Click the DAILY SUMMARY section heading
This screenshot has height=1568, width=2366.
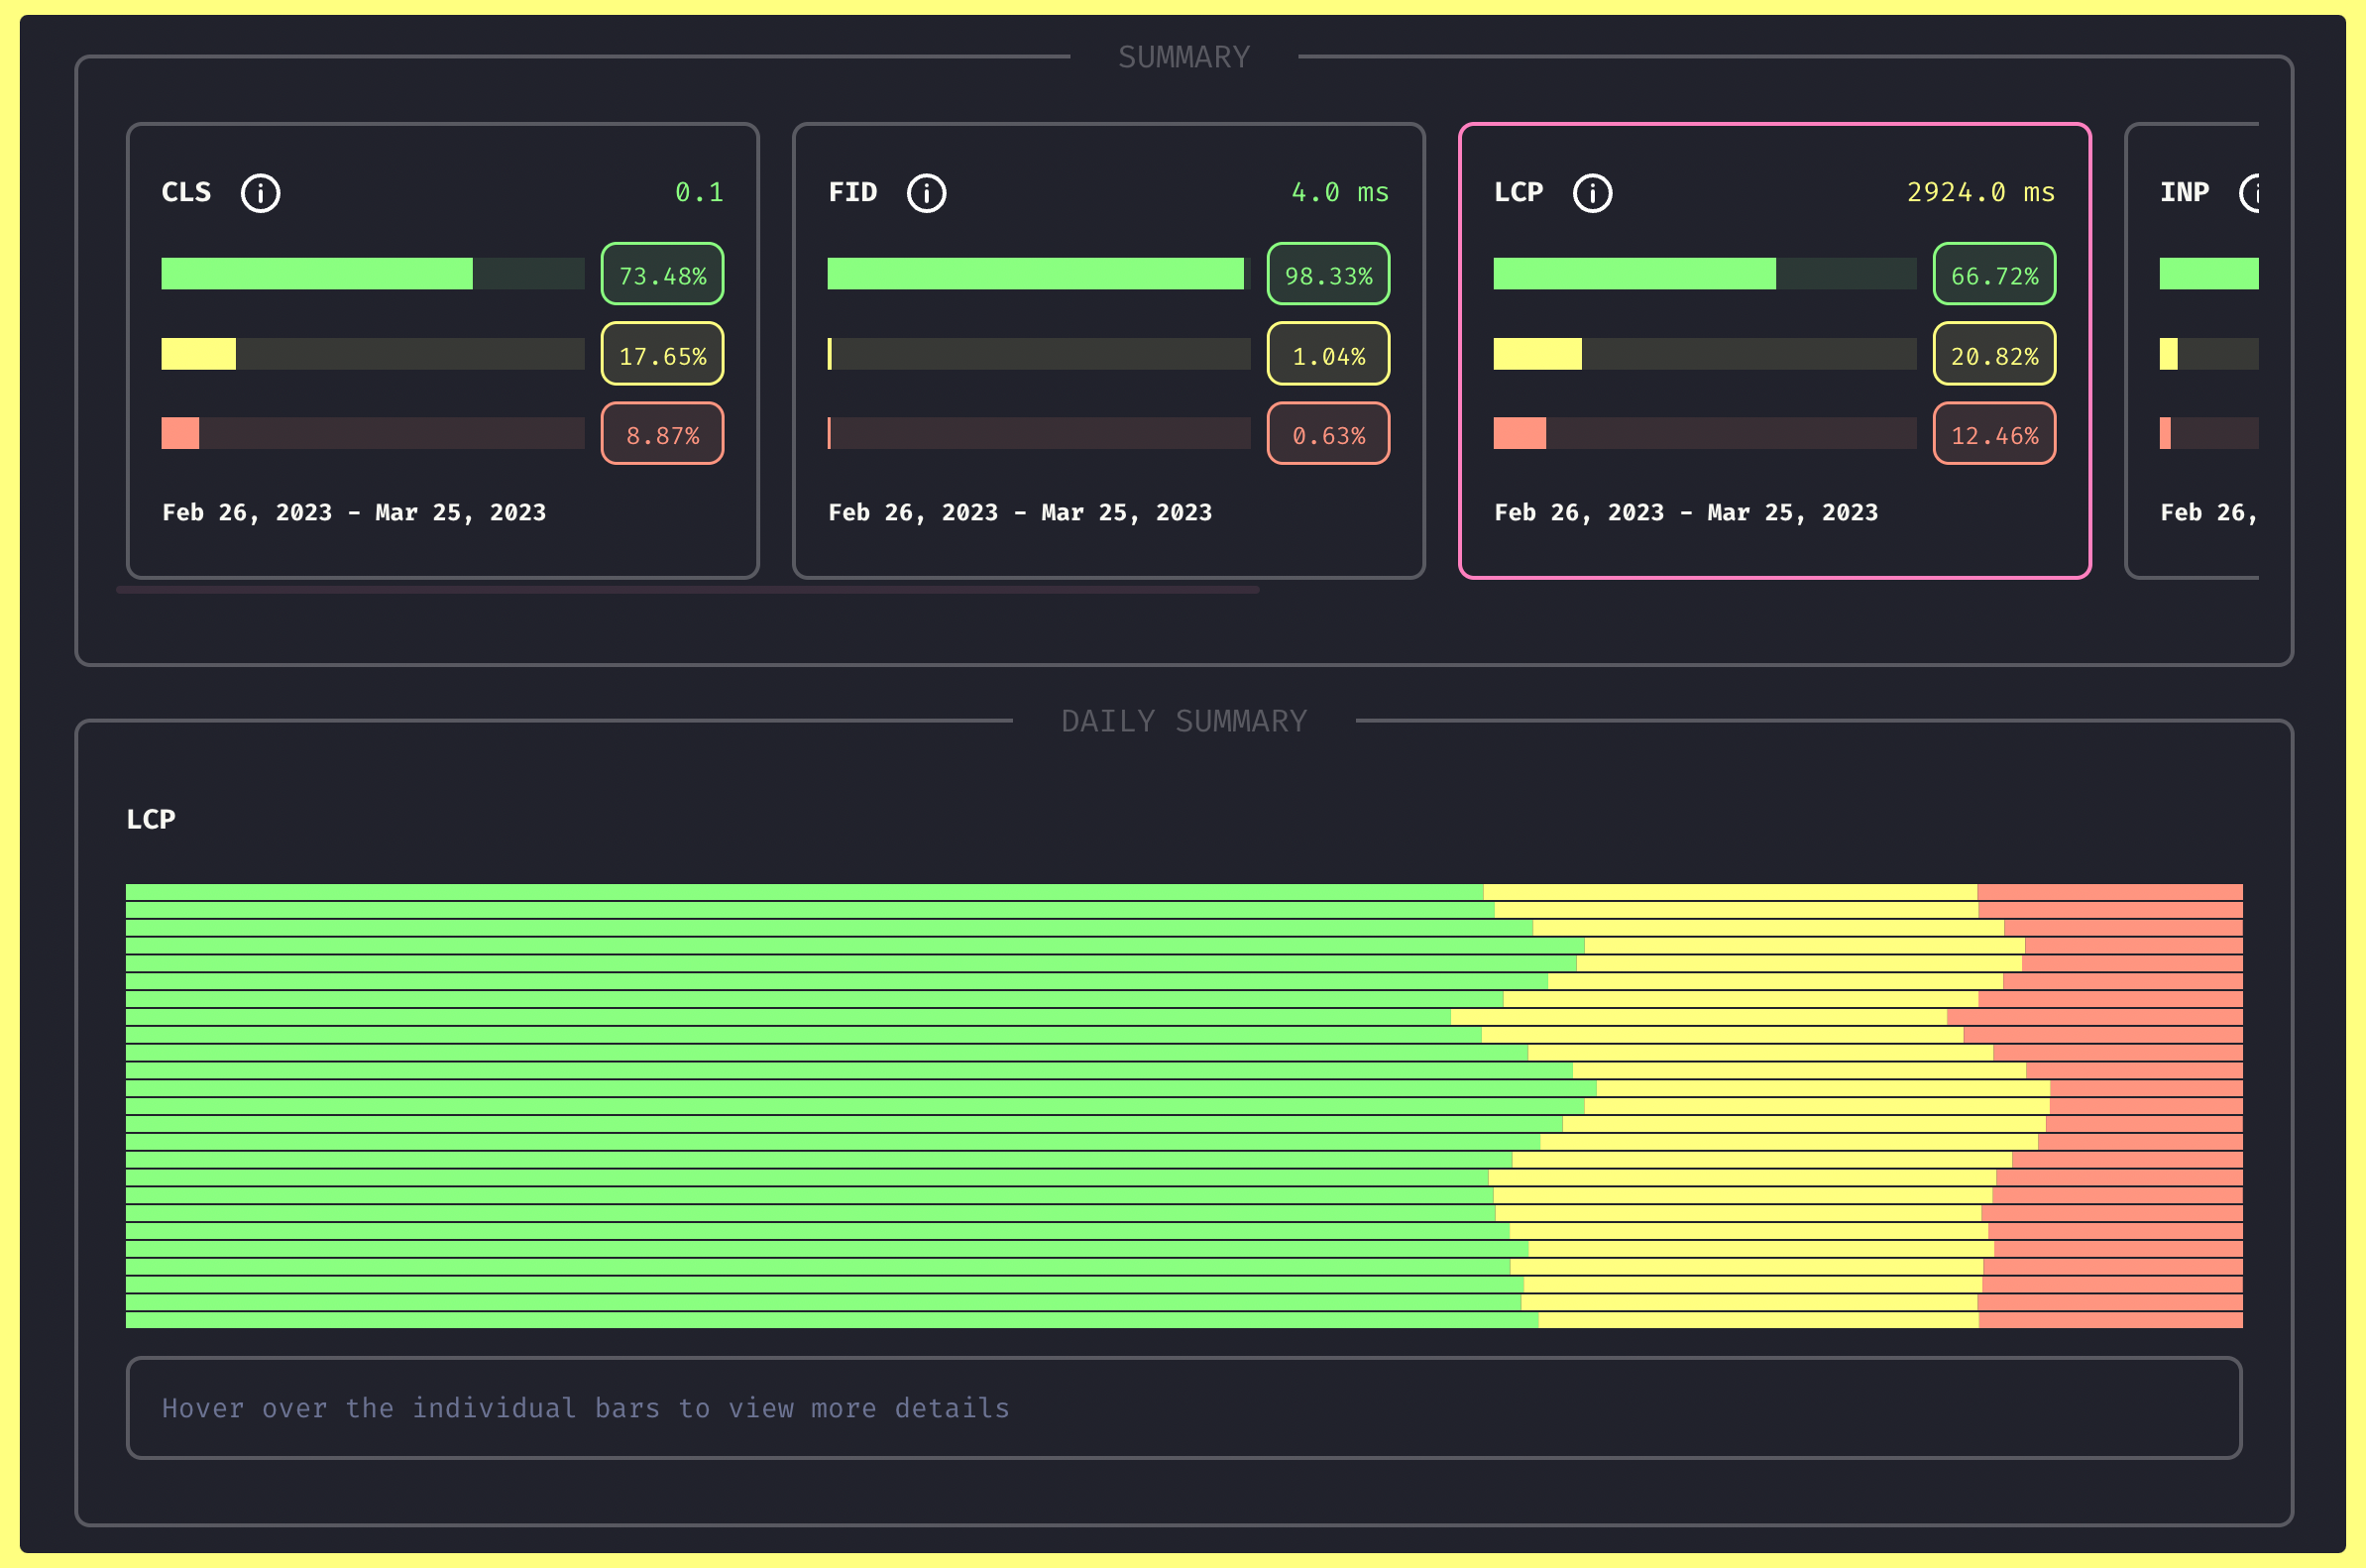point(1184,721)
